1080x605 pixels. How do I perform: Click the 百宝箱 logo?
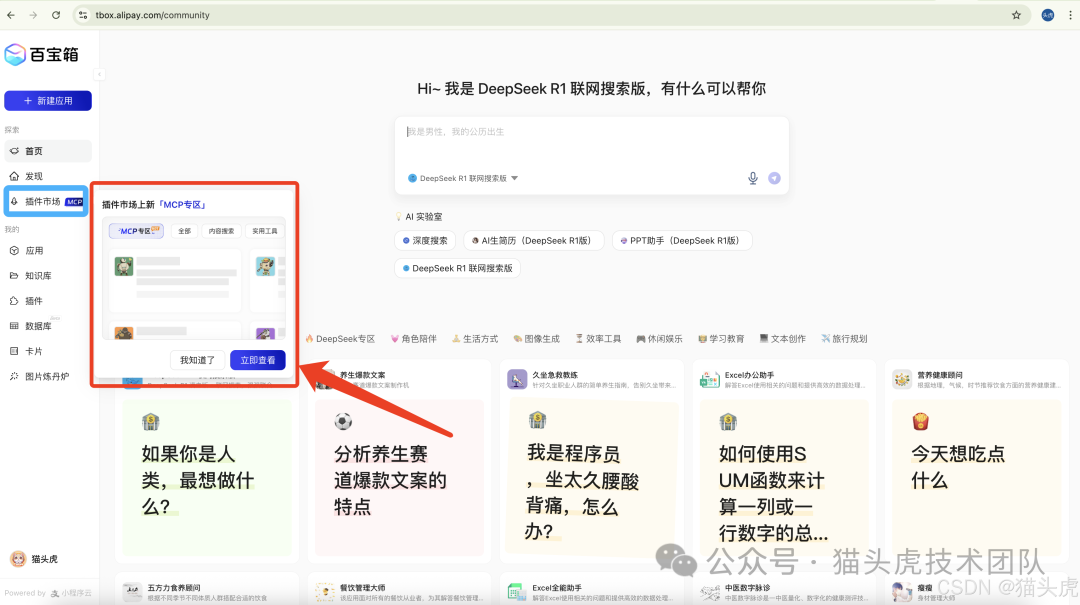click(41, 54)
